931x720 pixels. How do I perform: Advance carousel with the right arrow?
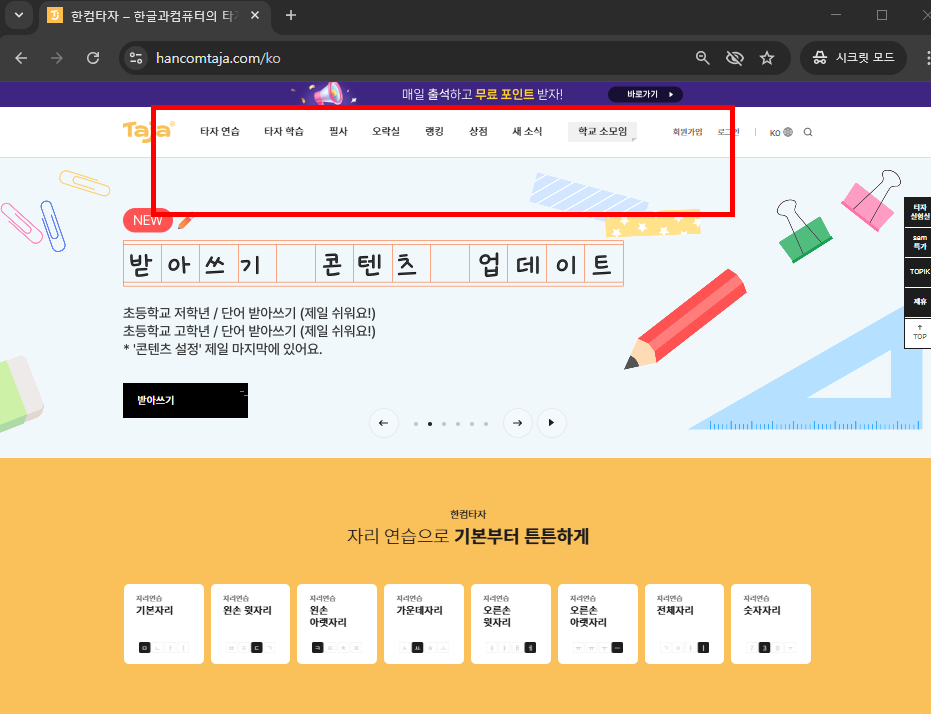point(517,423)
